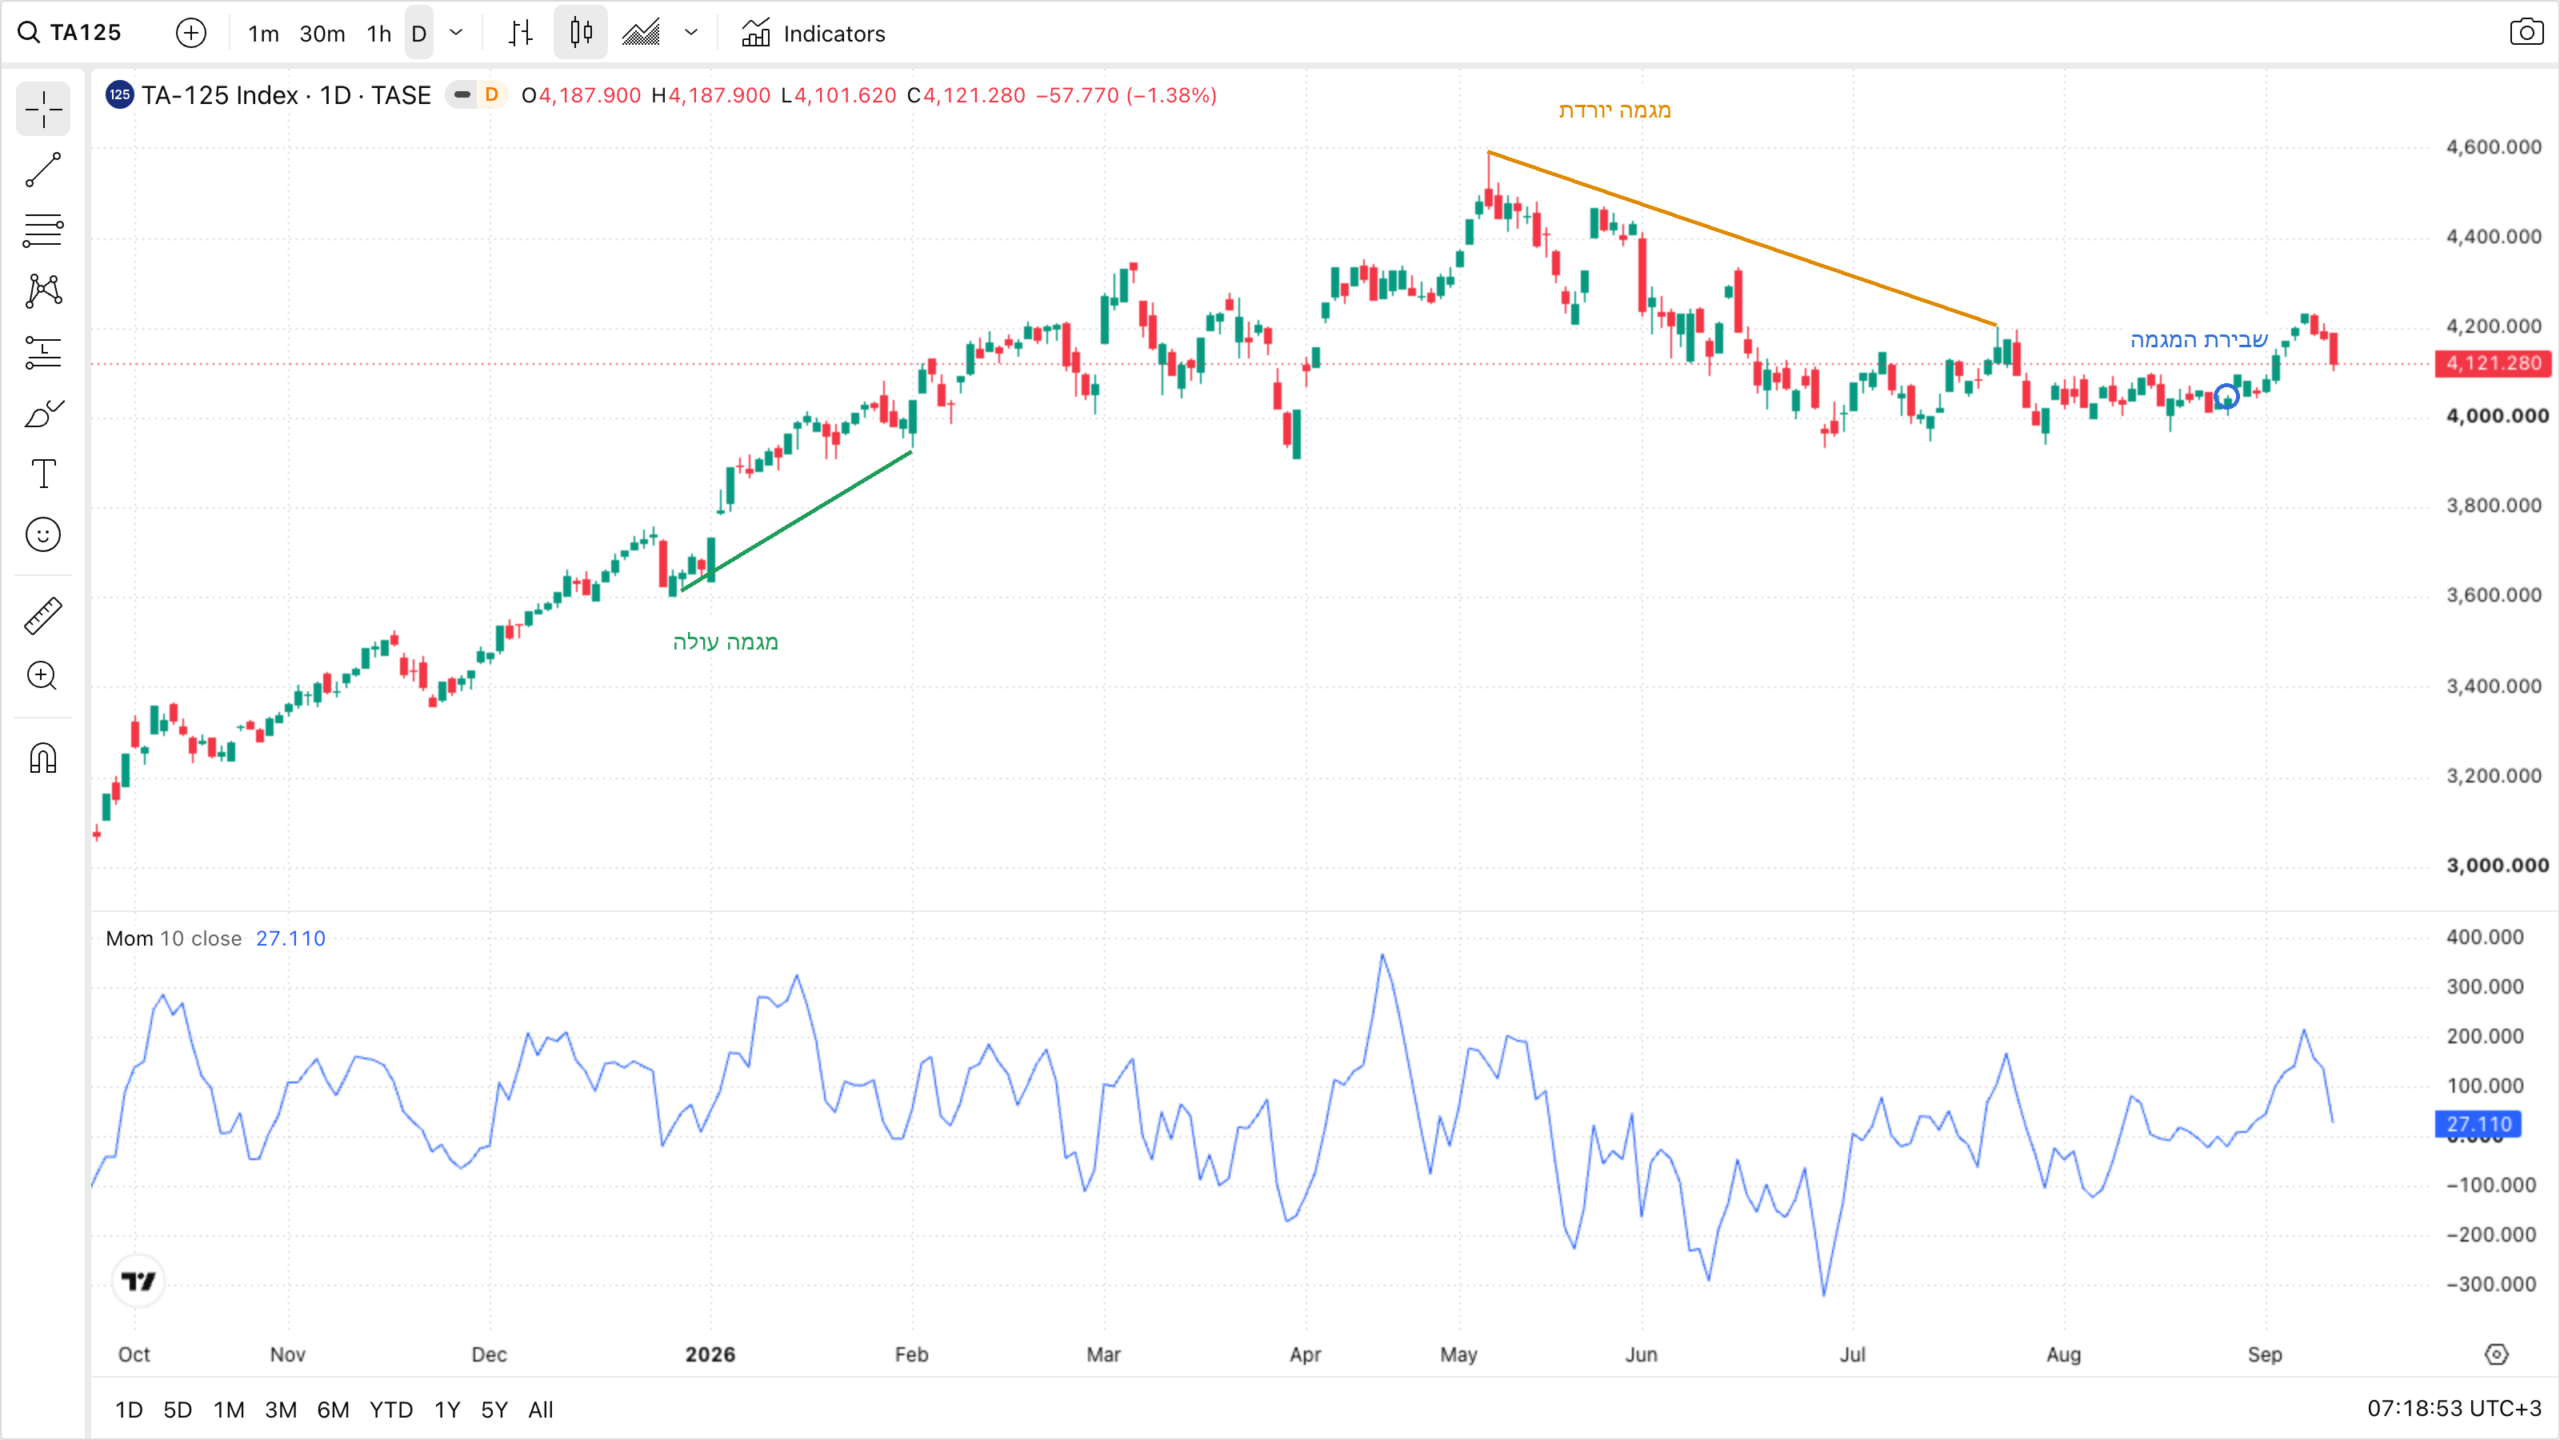Open the Indicators menu
The height and width of the screenshot is (1440, 2560).
813,33
